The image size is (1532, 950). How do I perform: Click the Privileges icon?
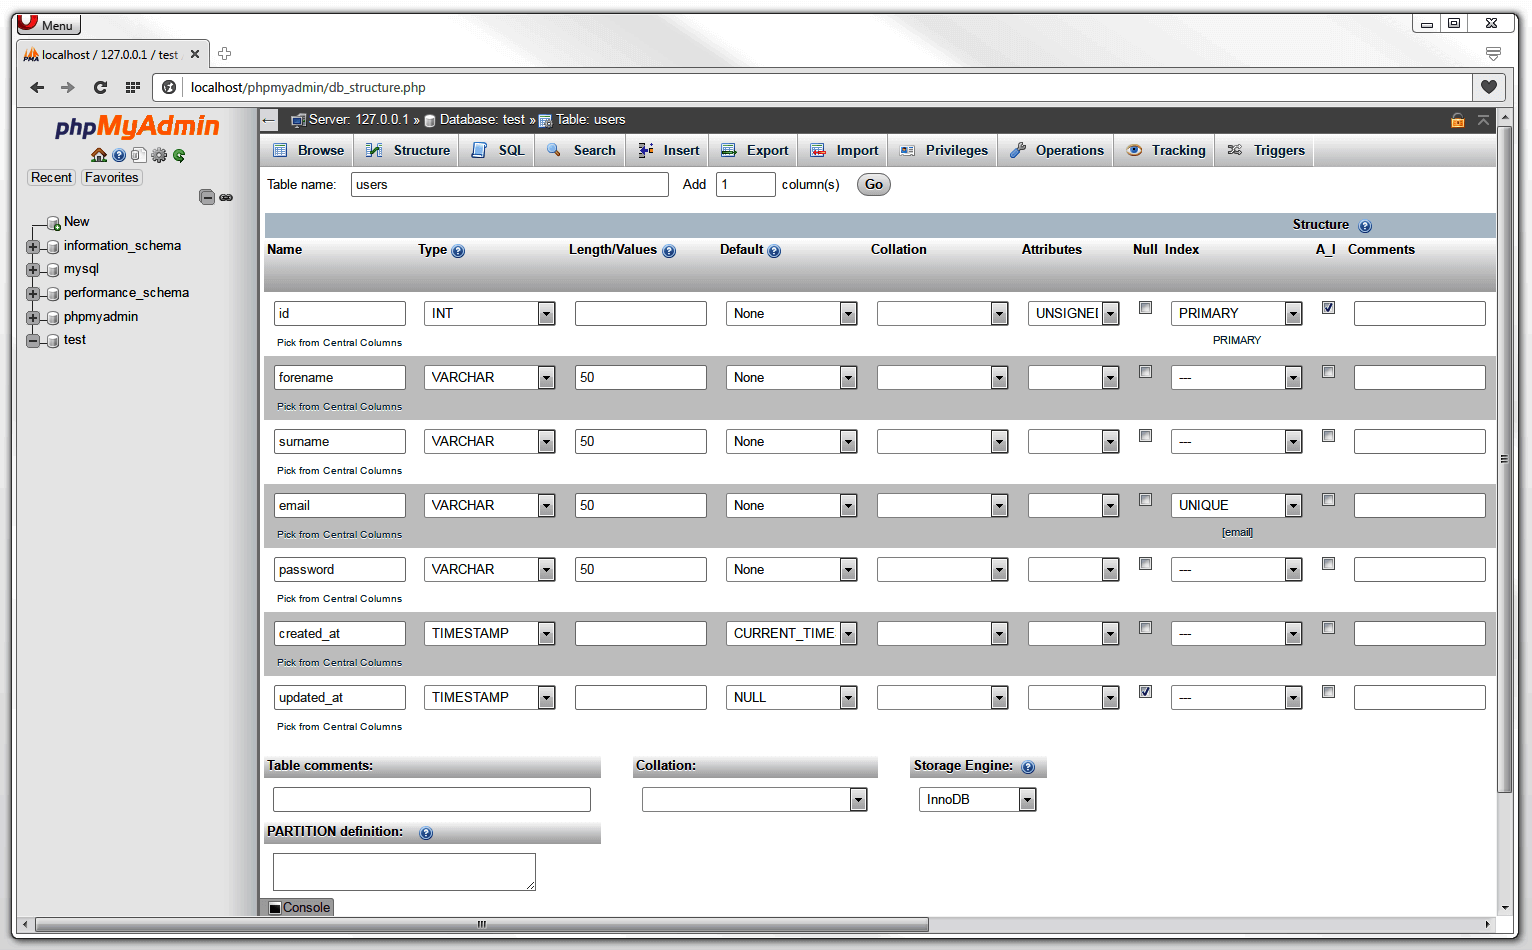click(910, 150)
